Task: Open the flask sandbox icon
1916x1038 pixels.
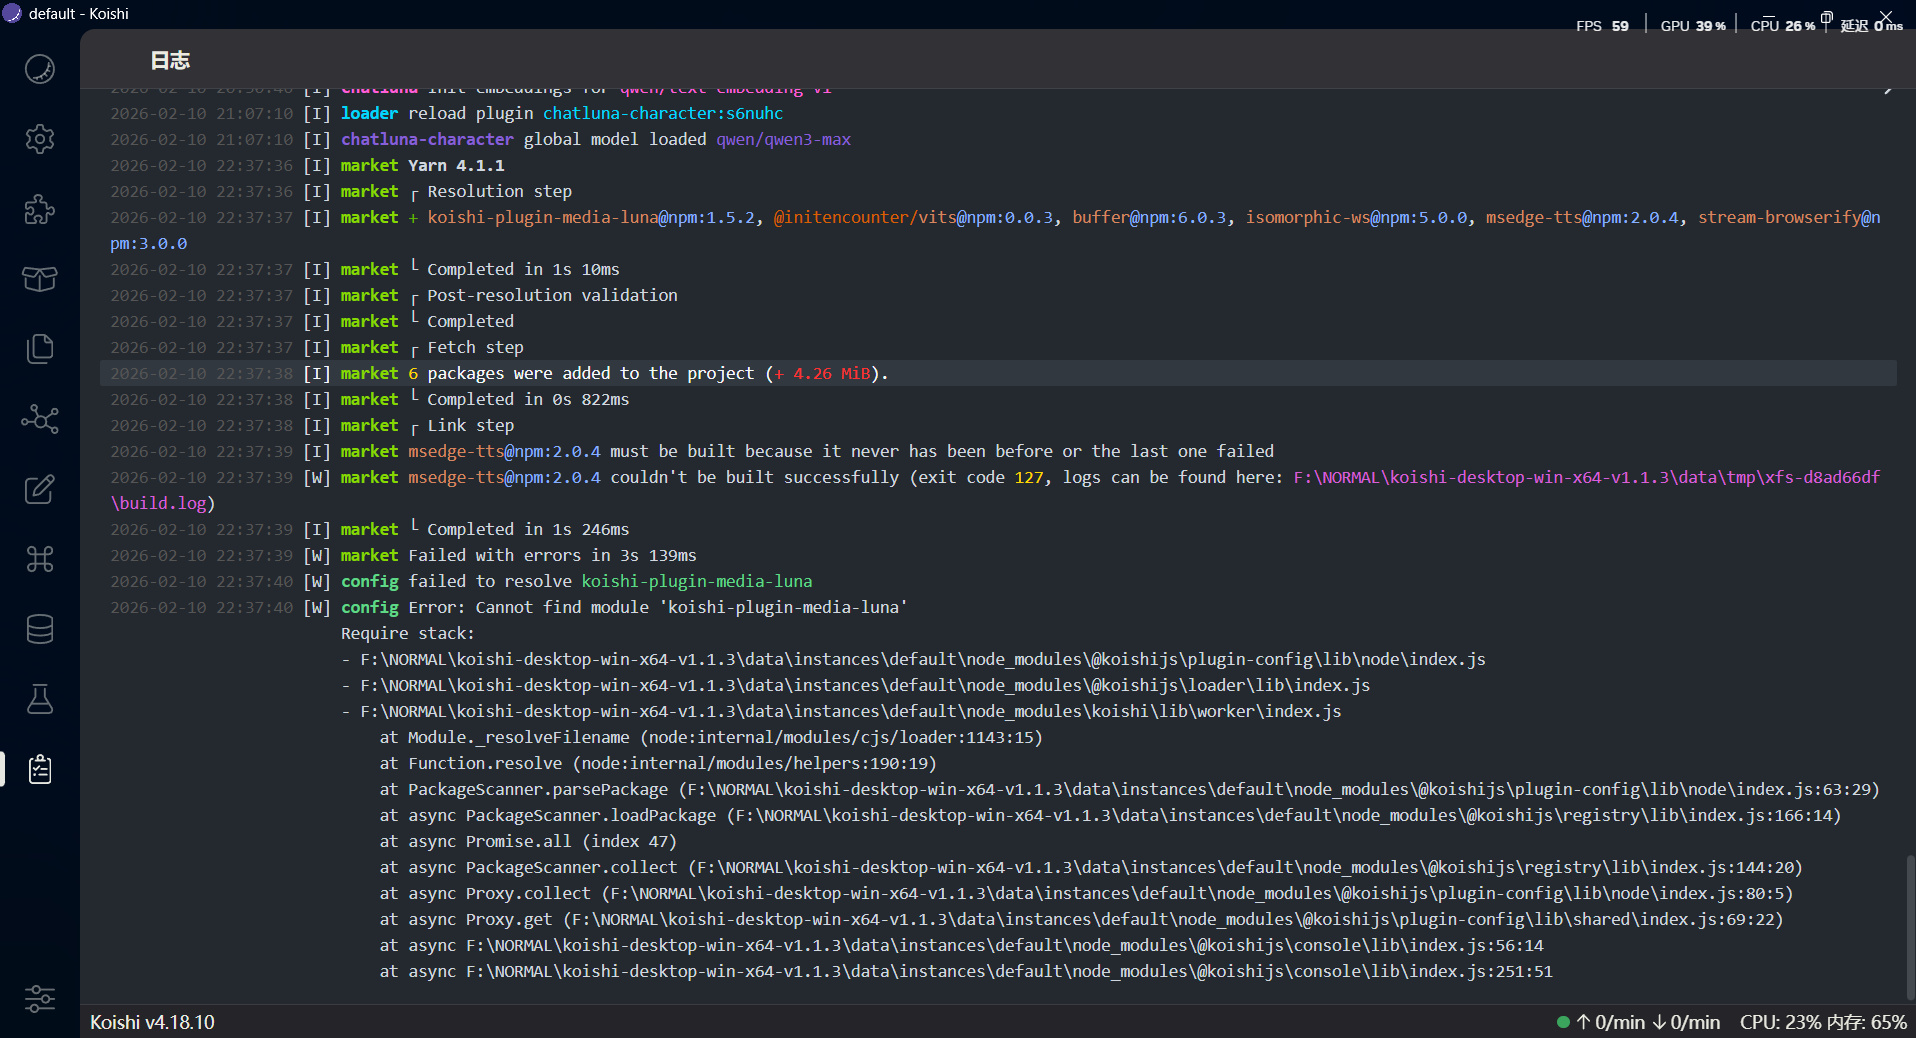Action: tap(40, 699)
